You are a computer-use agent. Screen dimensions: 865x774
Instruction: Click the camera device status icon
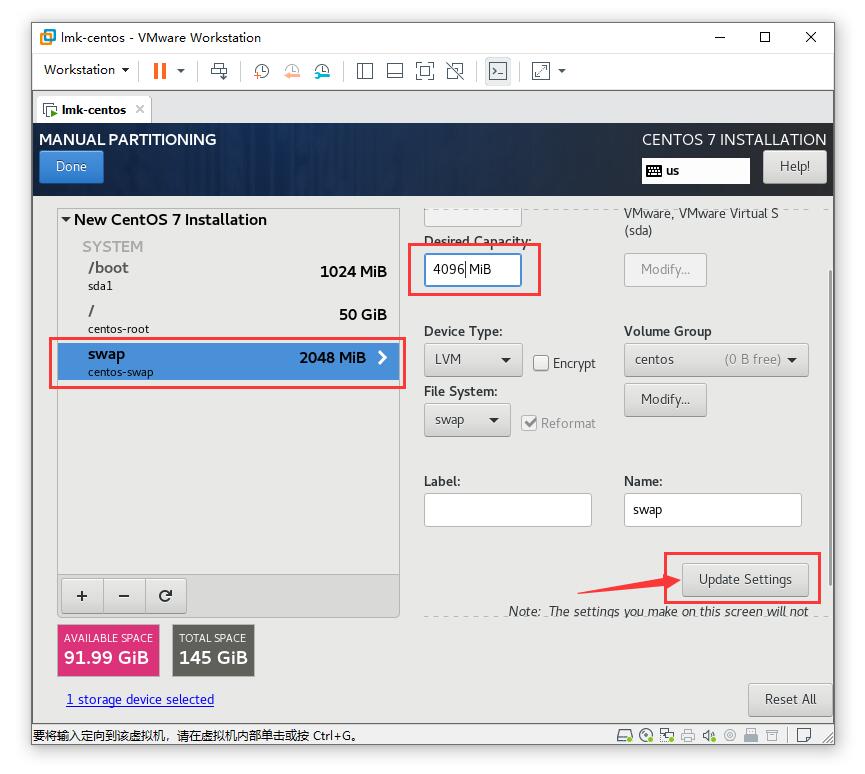[730, 735]
